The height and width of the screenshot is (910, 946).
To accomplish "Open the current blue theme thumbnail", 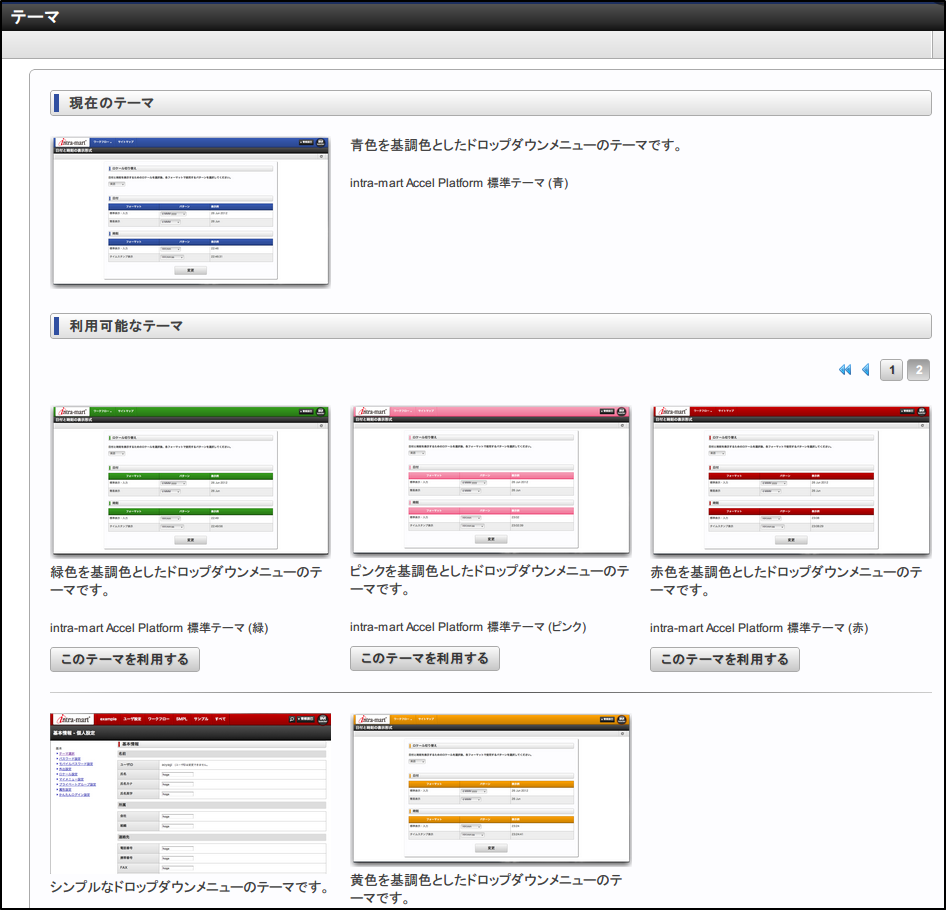I will click(x=190, y=211).
